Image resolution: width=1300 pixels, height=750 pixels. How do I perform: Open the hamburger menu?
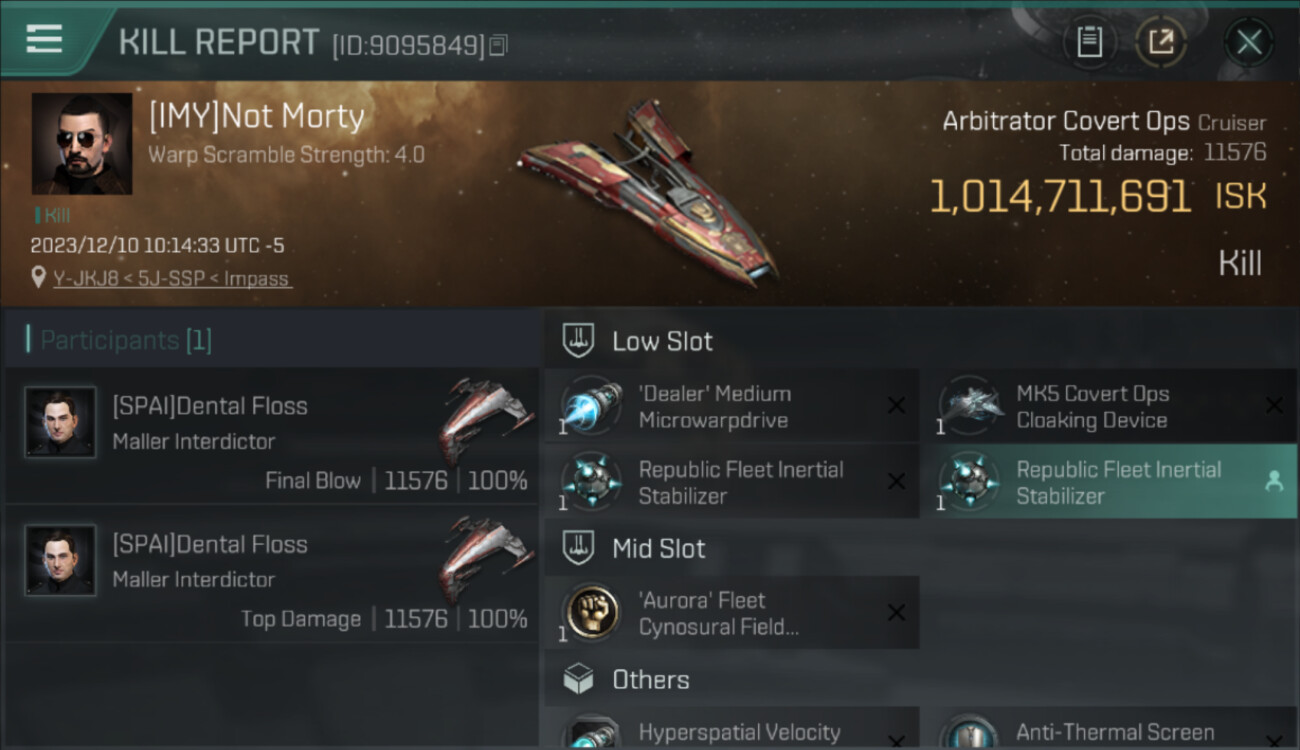click(44, 40)
